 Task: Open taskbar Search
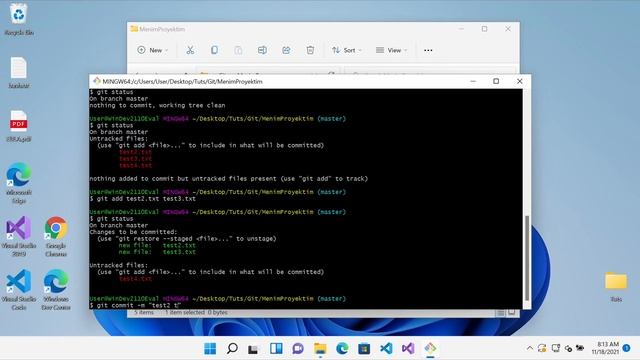(x=232, y=349)
